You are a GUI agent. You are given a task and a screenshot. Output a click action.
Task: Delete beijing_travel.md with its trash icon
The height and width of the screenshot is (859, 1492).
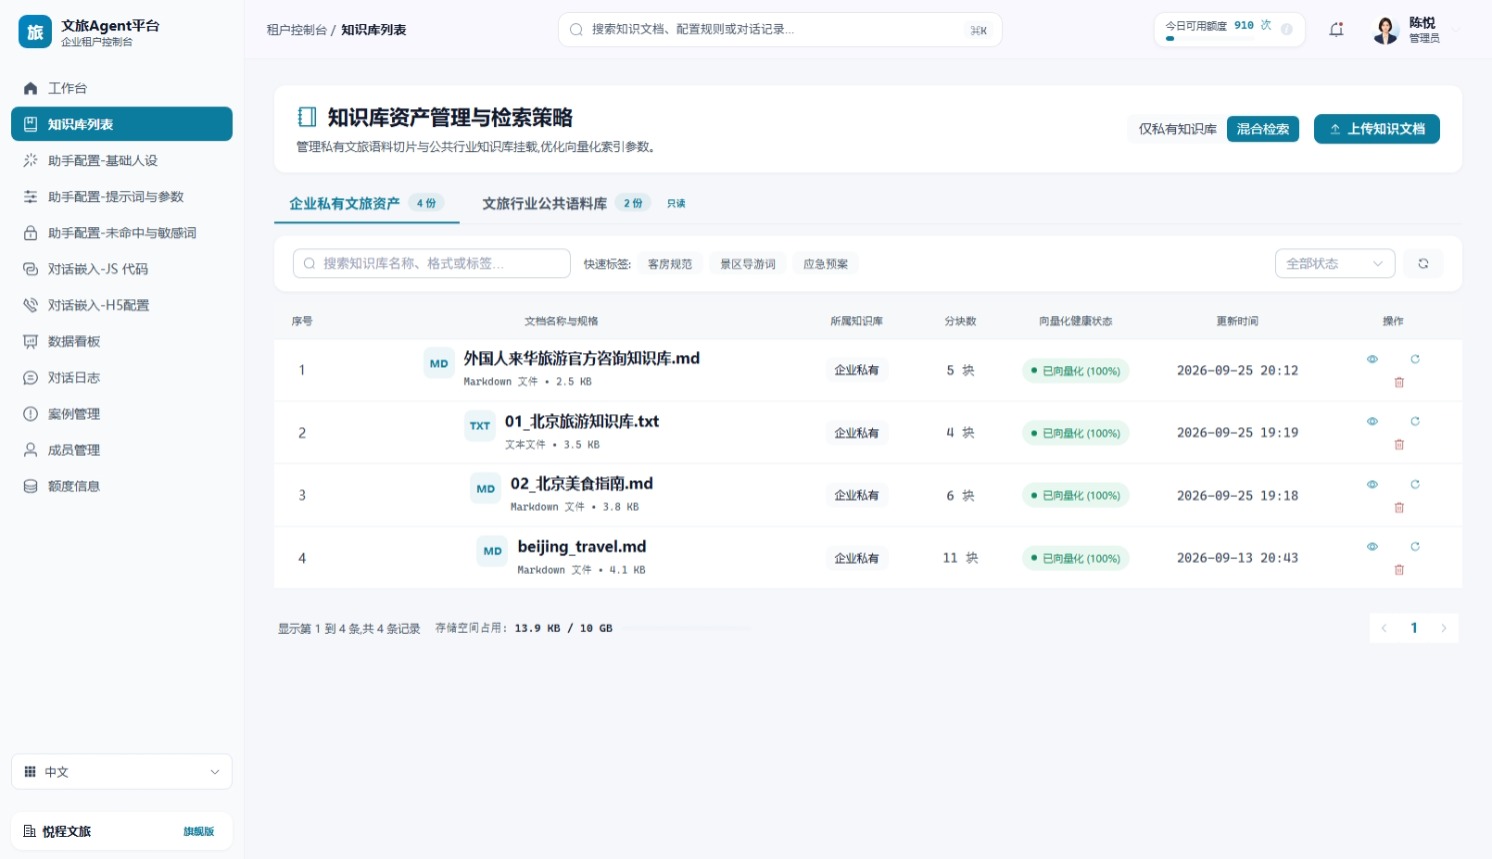[x=1399, y=570]
